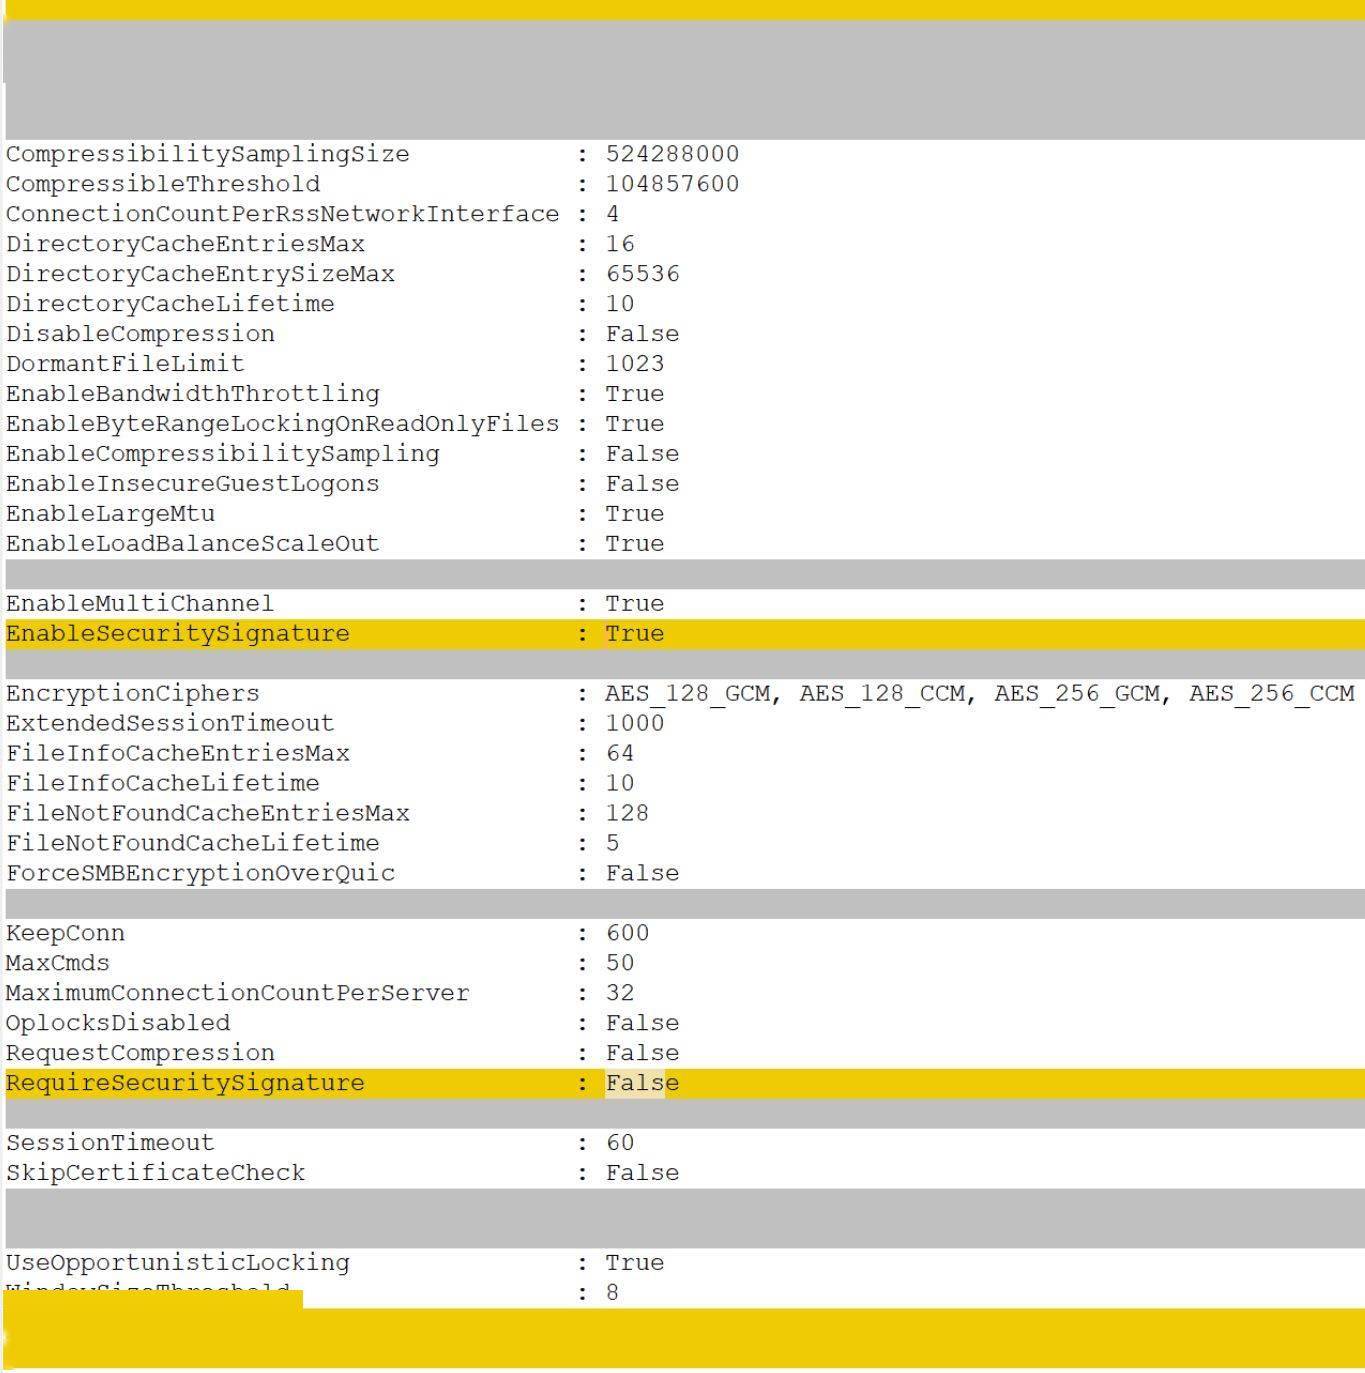
Task: Click False value of EnableInsecureGuestLogons
Action: pos(642,484)
